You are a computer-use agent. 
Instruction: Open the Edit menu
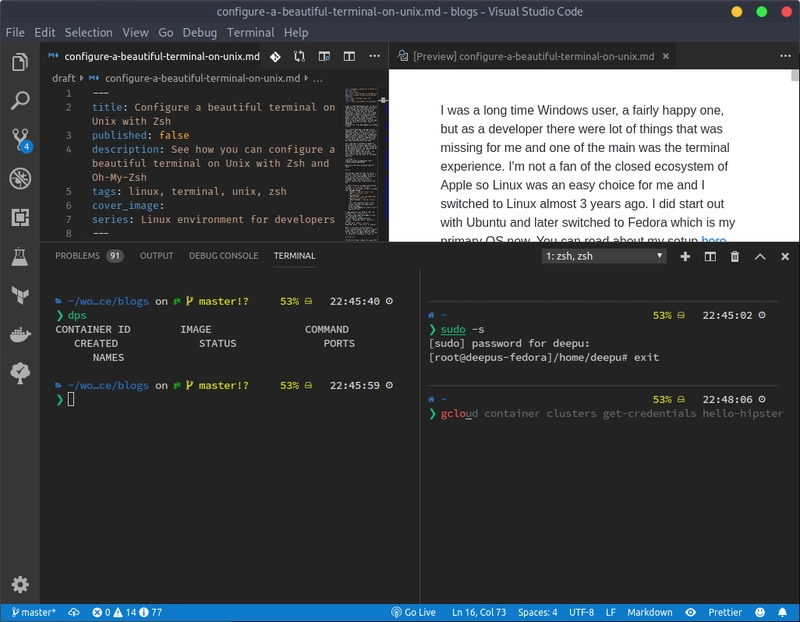click(45, 33)
